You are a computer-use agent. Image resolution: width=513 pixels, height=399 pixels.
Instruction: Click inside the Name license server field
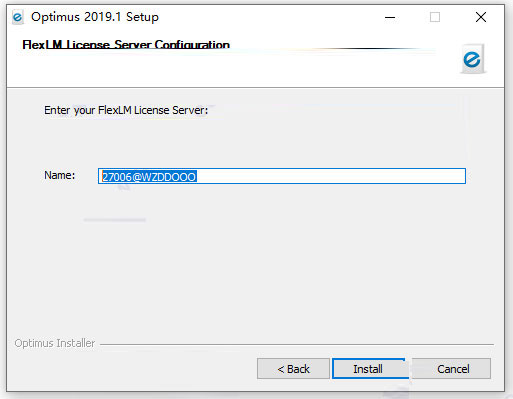(x=282, y=176)
